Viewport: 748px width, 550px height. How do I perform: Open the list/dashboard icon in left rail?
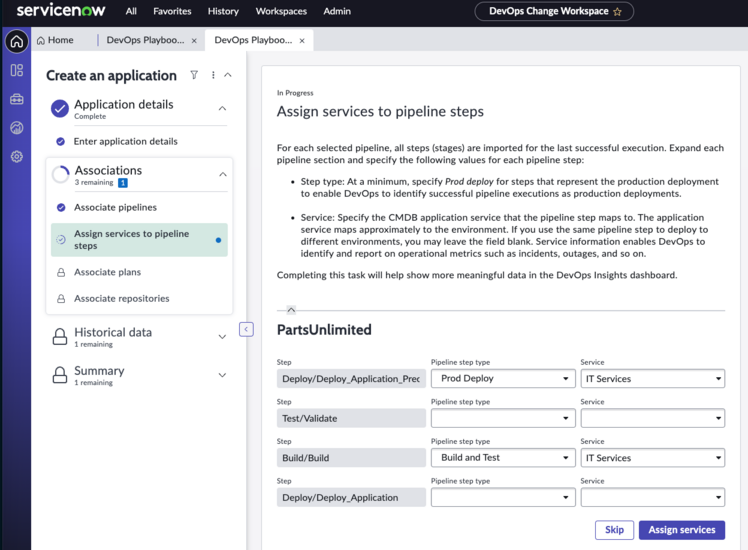(17, 71)
